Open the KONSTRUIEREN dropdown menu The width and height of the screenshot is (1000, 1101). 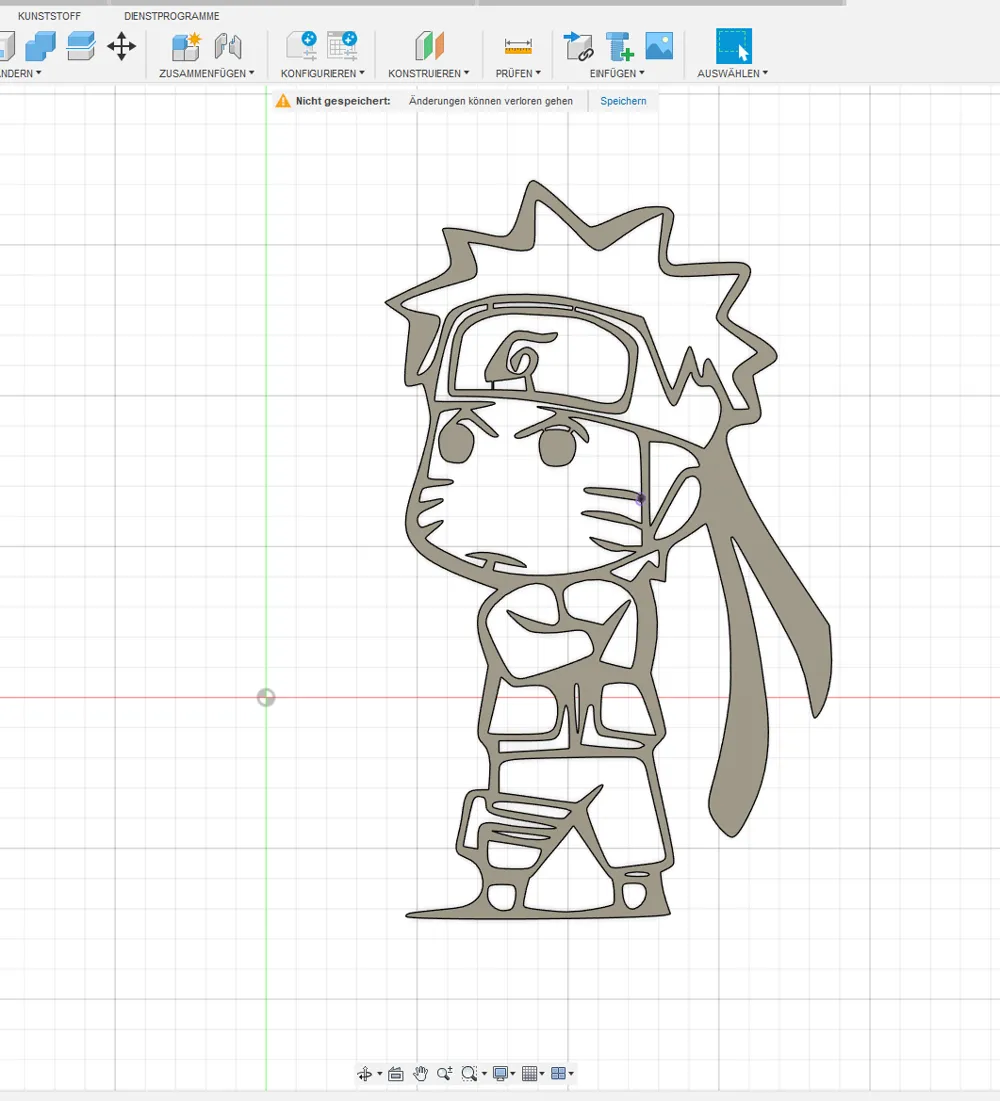coord(428,73)
